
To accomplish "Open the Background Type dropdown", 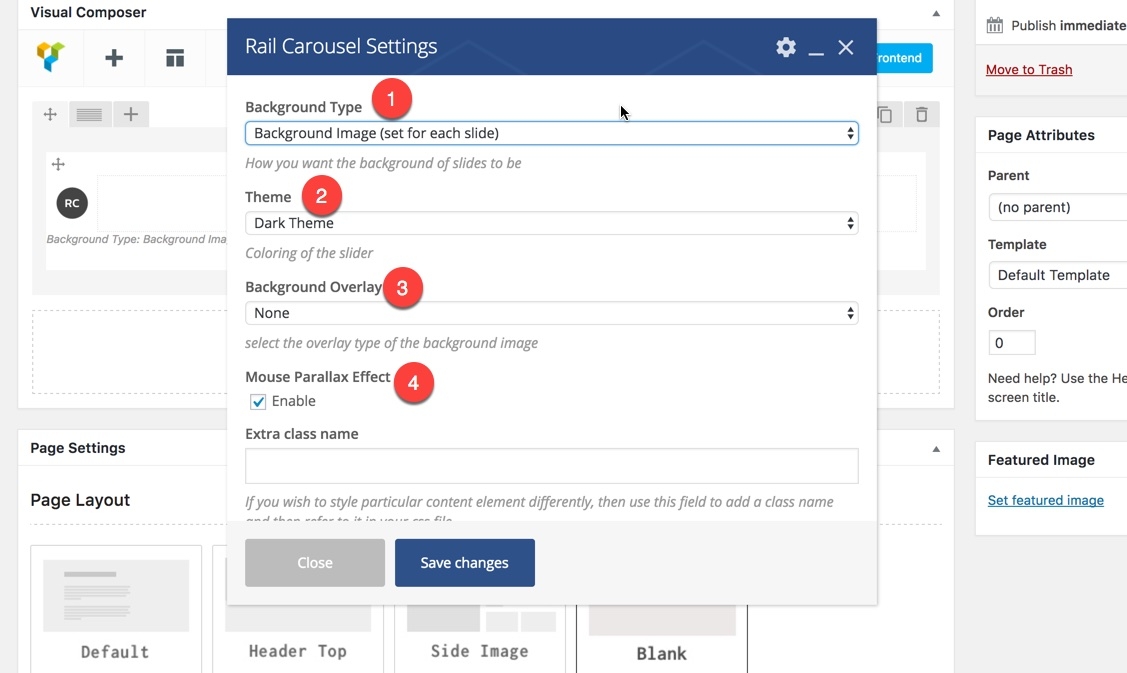I will pyautogui.click(x=551, y=133).
